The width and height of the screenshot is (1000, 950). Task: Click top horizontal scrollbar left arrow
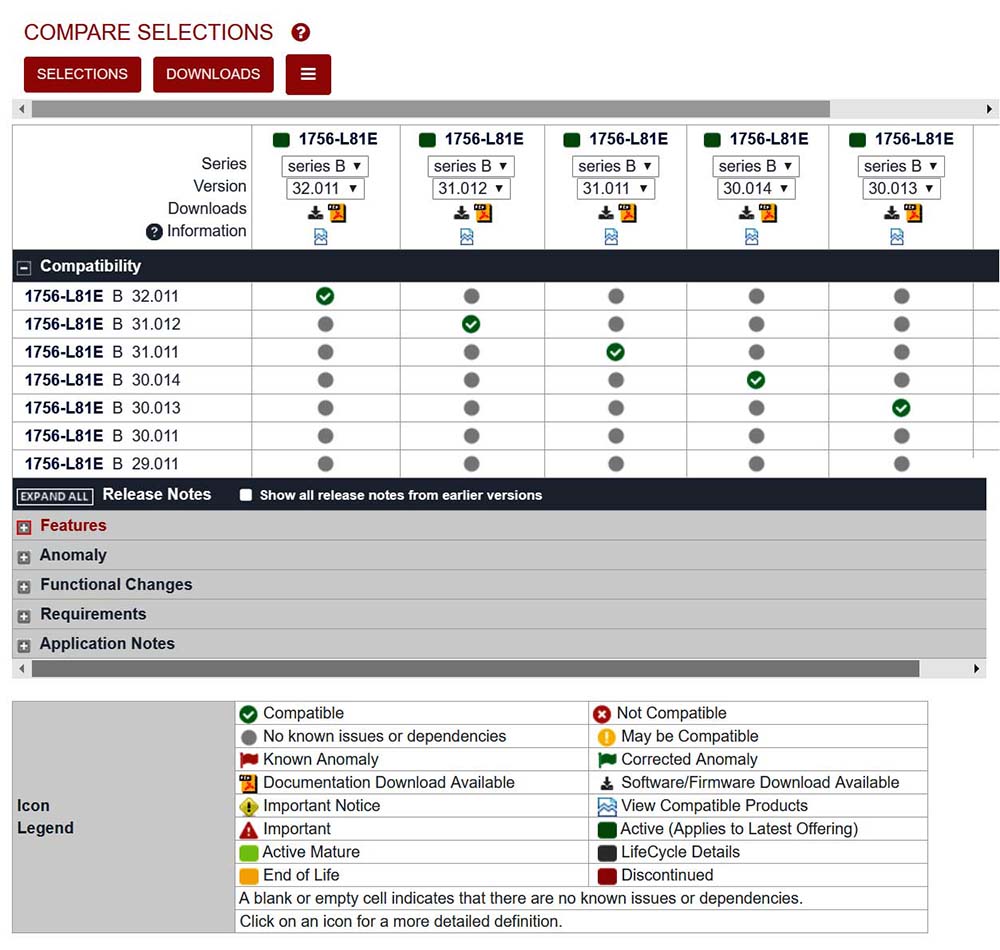(22, 109)
